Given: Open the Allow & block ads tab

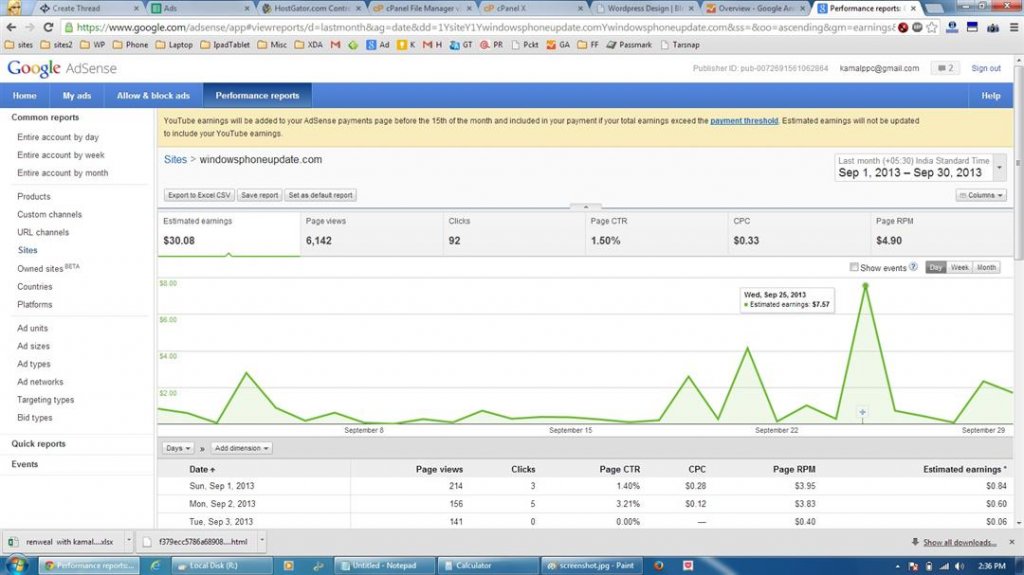Looking at the screenshot, I should pyautogui.click(x=153, y=96).
